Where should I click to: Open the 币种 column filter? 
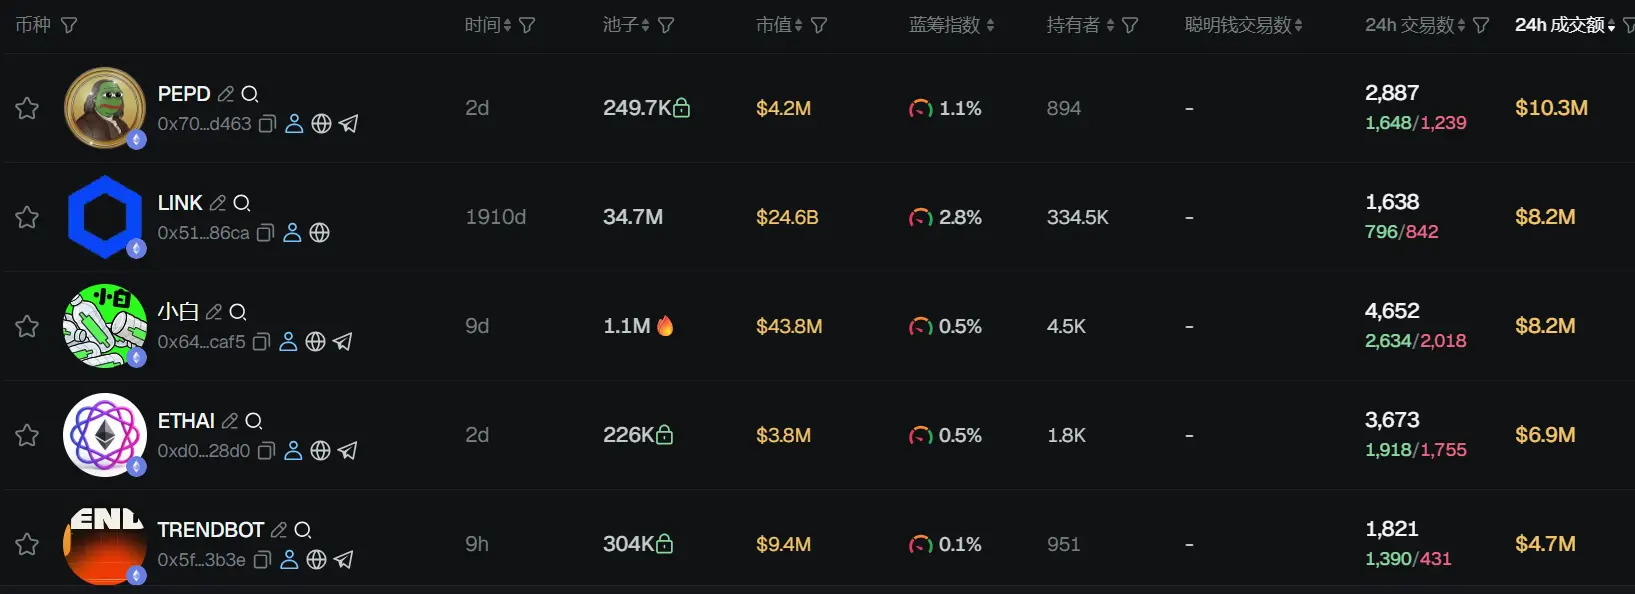pos(69,25)
